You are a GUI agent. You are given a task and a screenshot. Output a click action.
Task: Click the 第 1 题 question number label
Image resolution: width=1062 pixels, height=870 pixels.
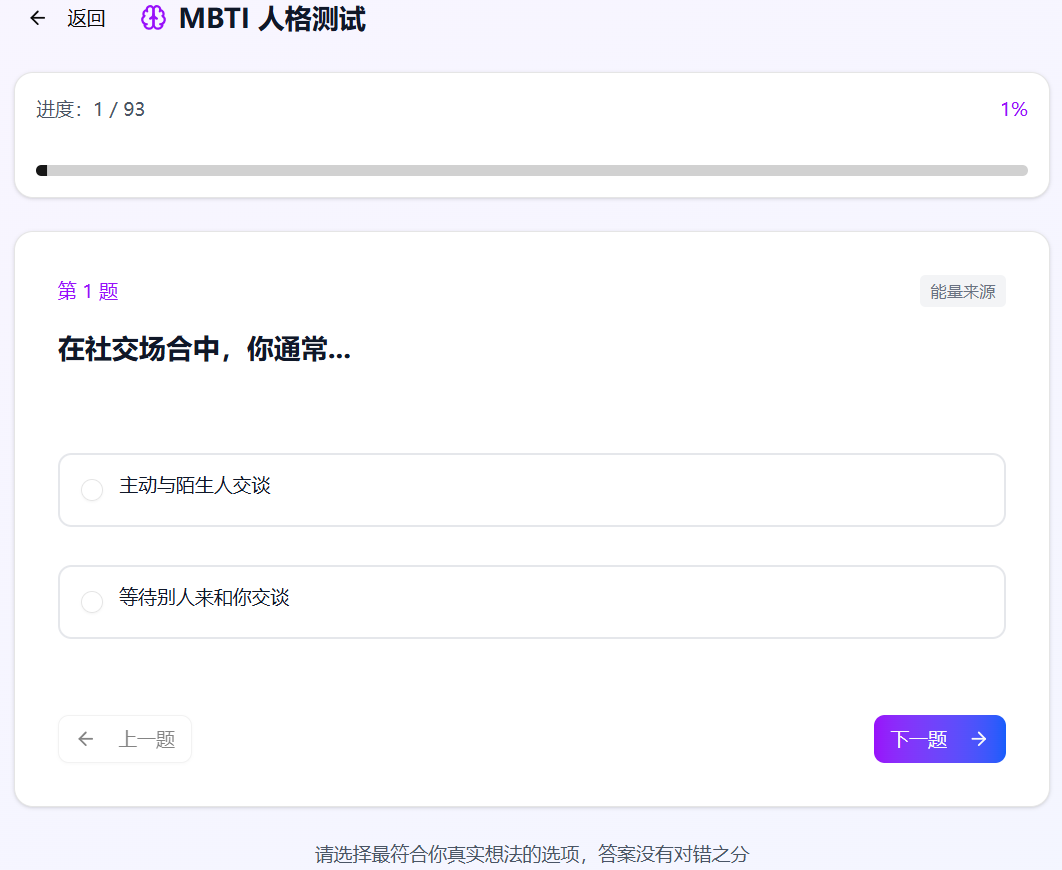88,291
